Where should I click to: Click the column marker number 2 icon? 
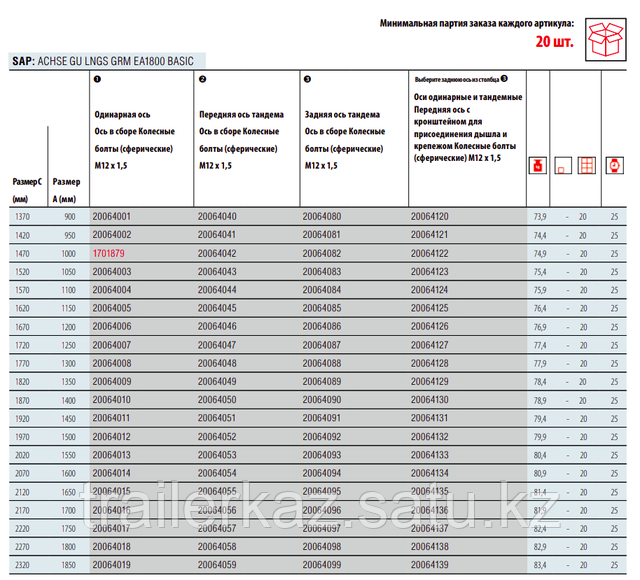pyautogui.click(x=202, y=79)
